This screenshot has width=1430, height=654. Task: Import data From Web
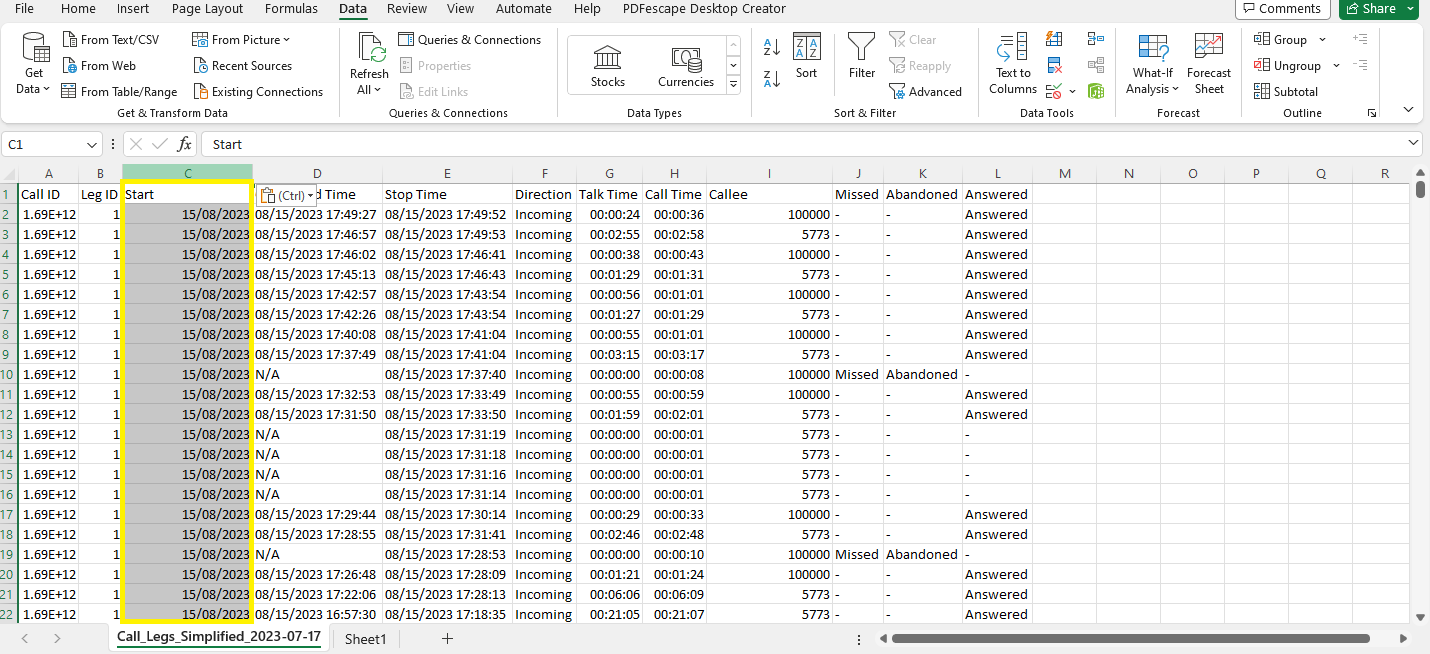99,66
